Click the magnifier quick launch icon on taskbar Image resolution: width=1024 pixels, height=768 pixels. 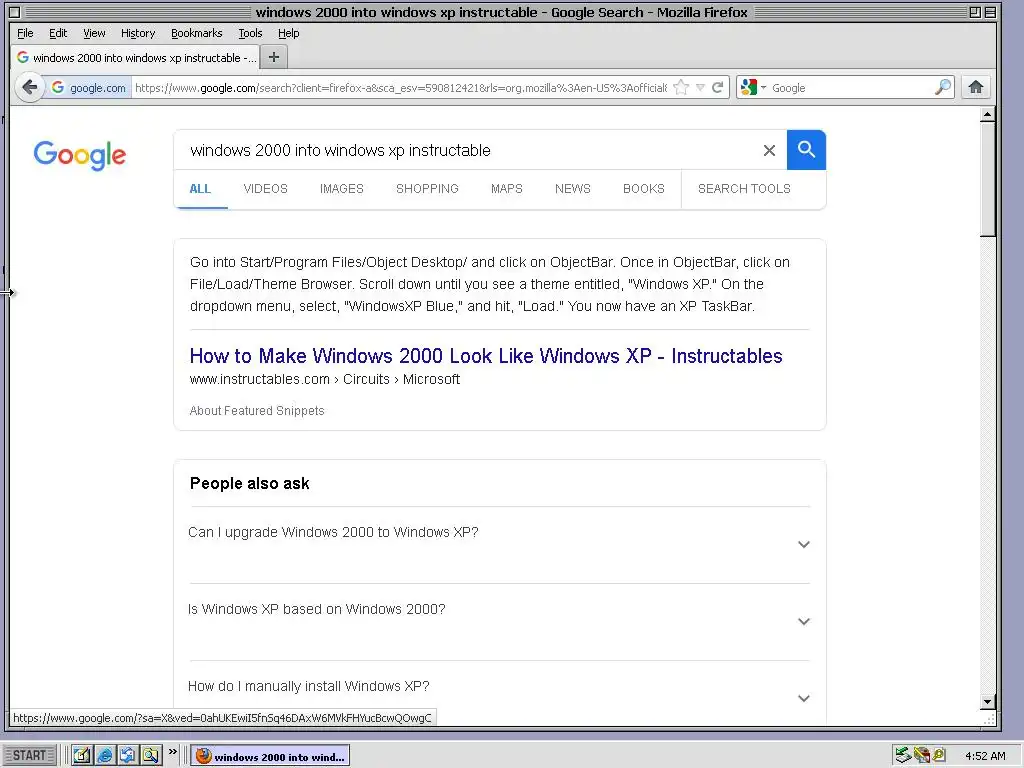(x=150, y=755)
